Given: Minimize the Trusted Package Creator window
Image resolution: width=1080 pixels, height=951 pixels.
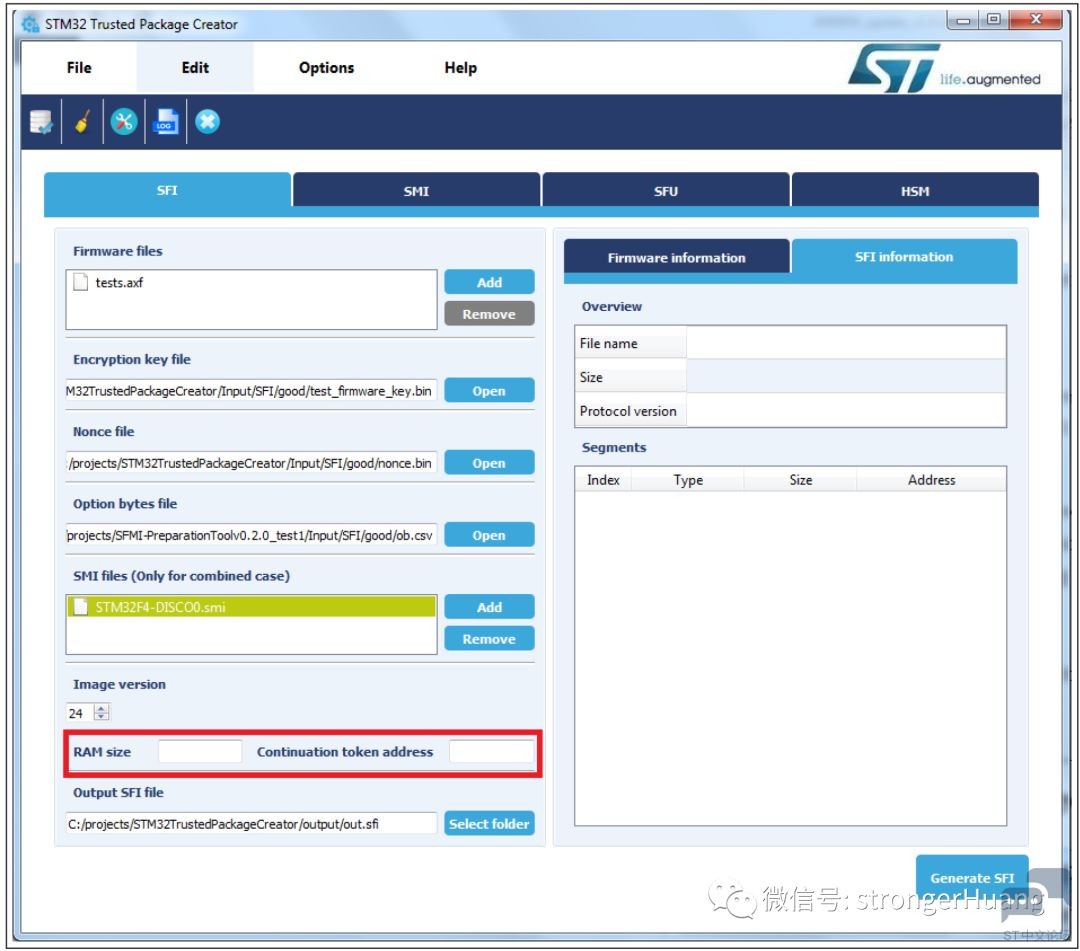Looking at the screenshot, I should coord(964,19).
